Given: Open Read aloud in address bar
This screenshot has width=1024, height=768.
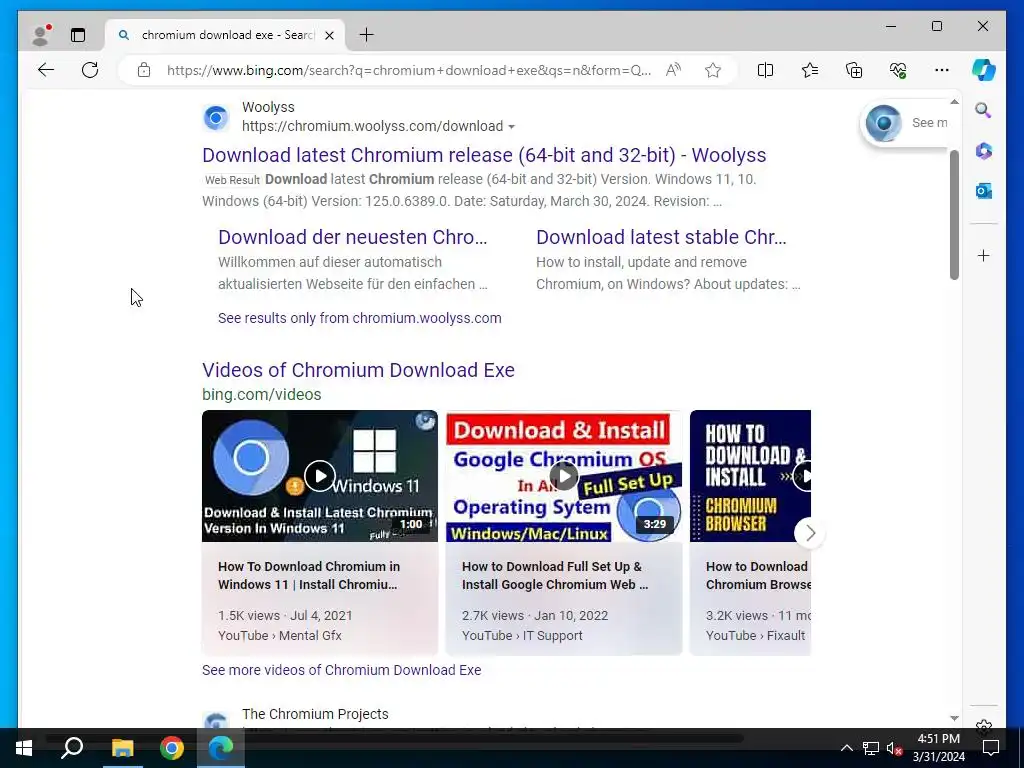Looking at the screenshot, I should [x=673, y=70].
